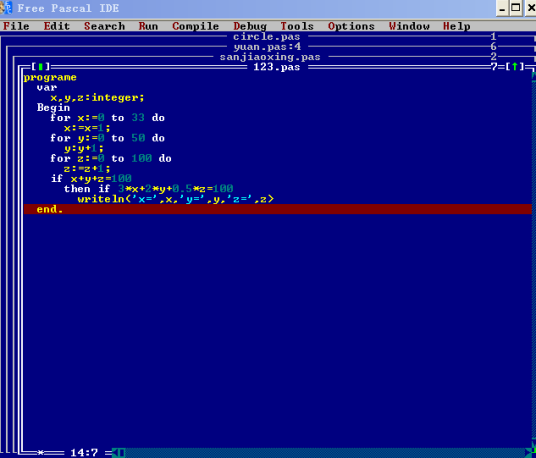Screen dimensions: 536x458
Task: Click the asterisk modified indicator in status frame
Action: click(41, 453)
